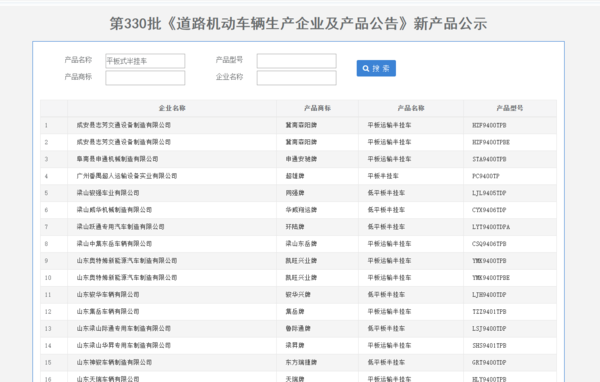Image resolution: width=600 pixels, height=382 pixels.
Task: Click brand 超雄牌 in row 4
Action: pos(295,176)
